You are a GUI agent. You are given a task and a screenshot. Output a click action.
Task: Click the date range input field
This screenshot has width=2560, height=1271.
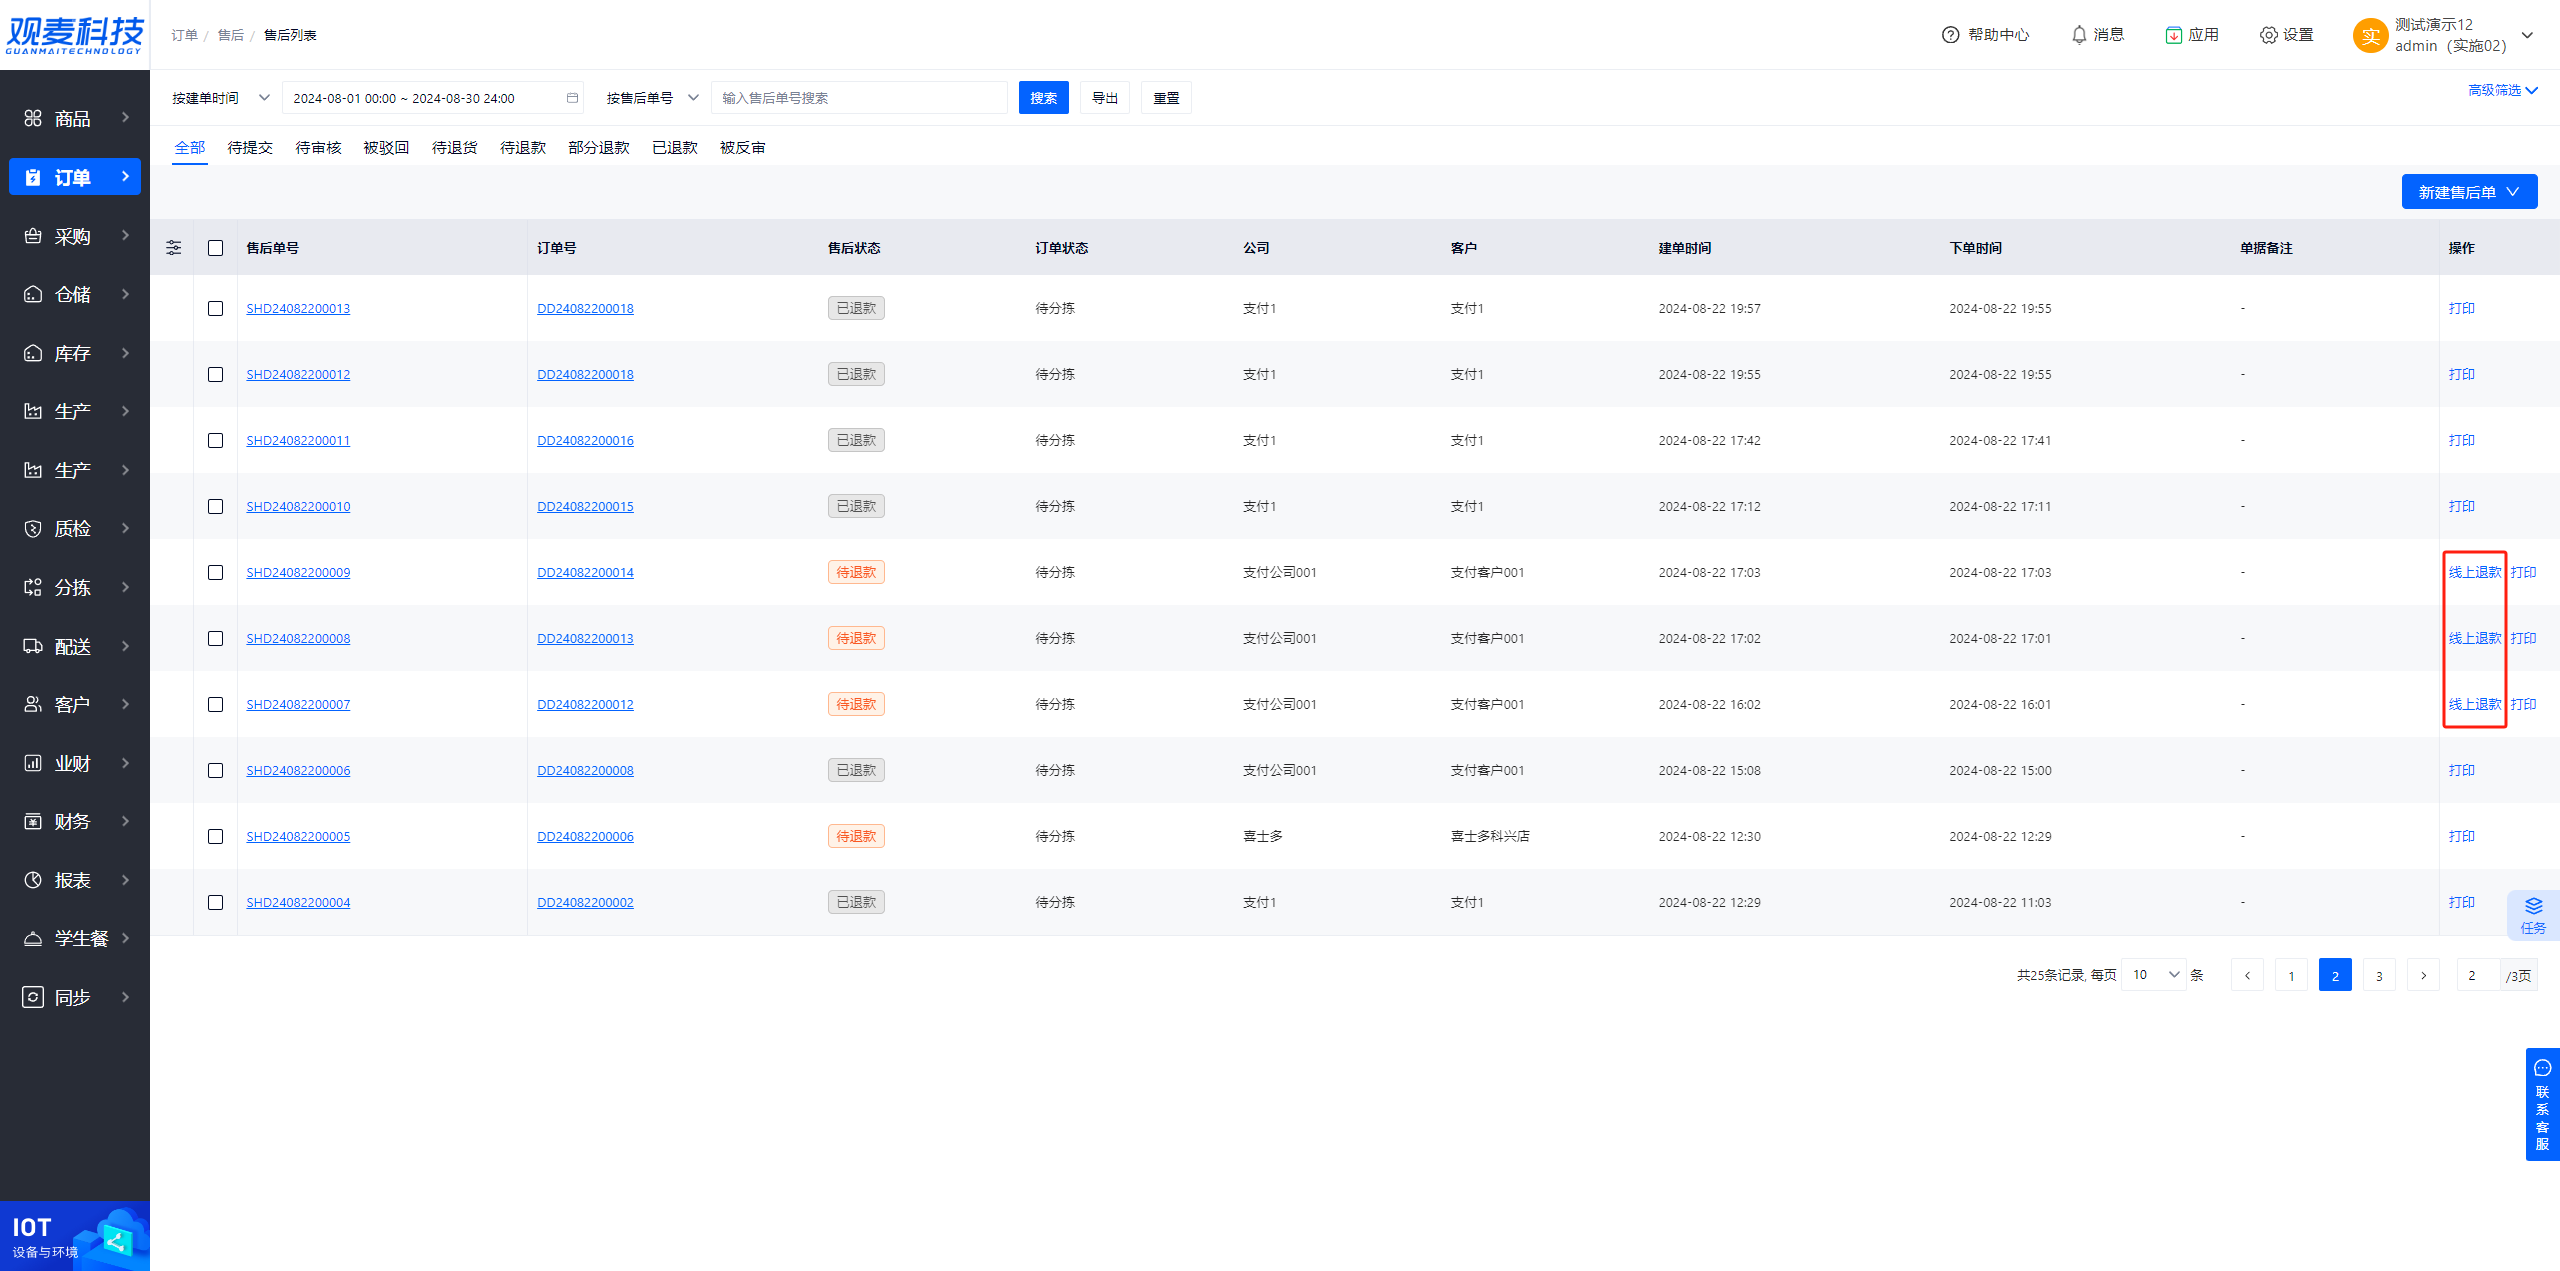pyautogui.click(x=434, y=98)
